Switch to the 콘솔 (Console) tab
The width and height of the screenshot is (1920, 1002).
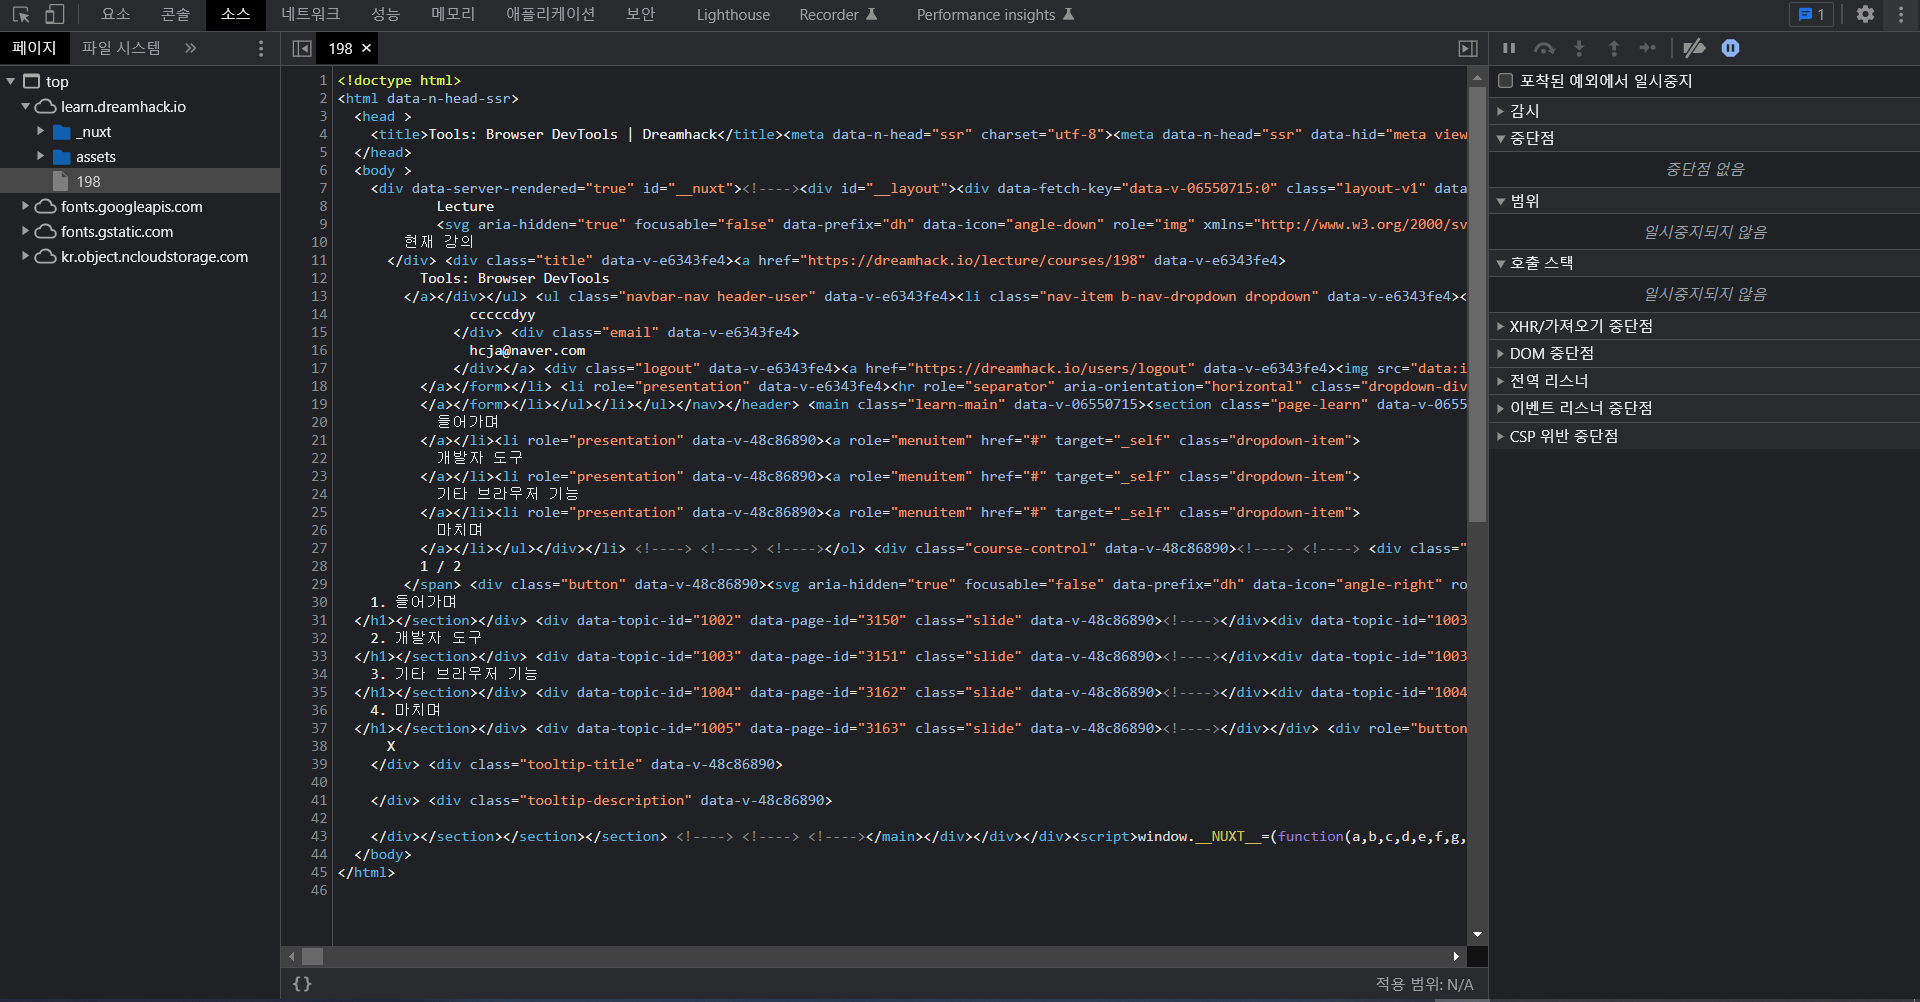pos(176,15)
